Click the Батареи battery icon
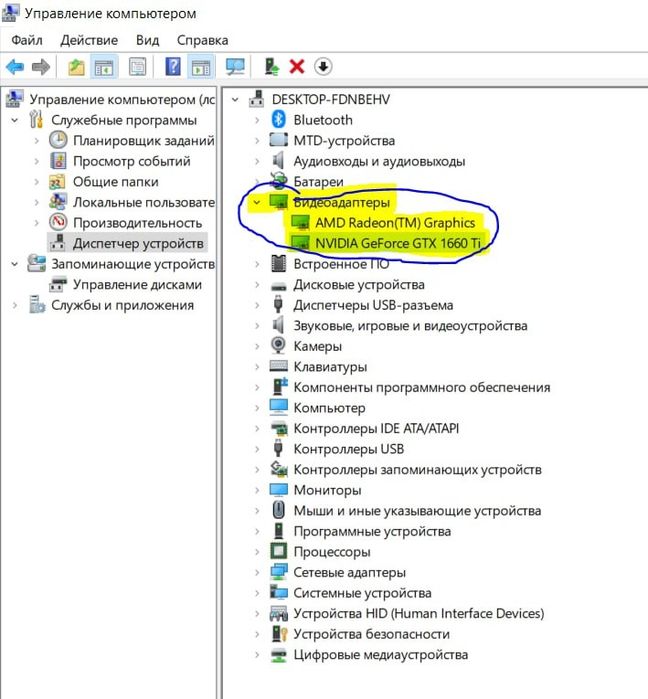This screenshot has height=699, width=648. click(x=279, y=180)
